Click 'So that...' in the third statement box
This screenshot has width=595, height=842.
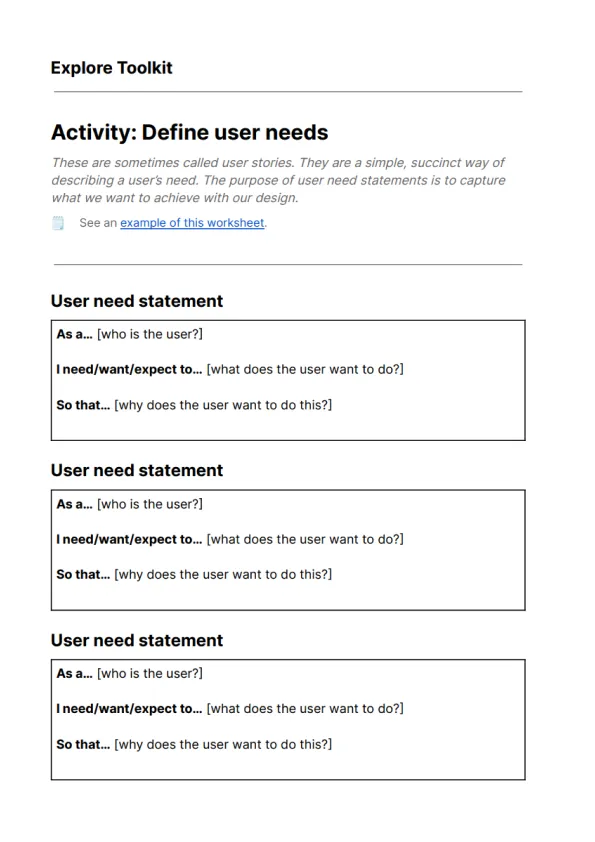tap(83, 744)
